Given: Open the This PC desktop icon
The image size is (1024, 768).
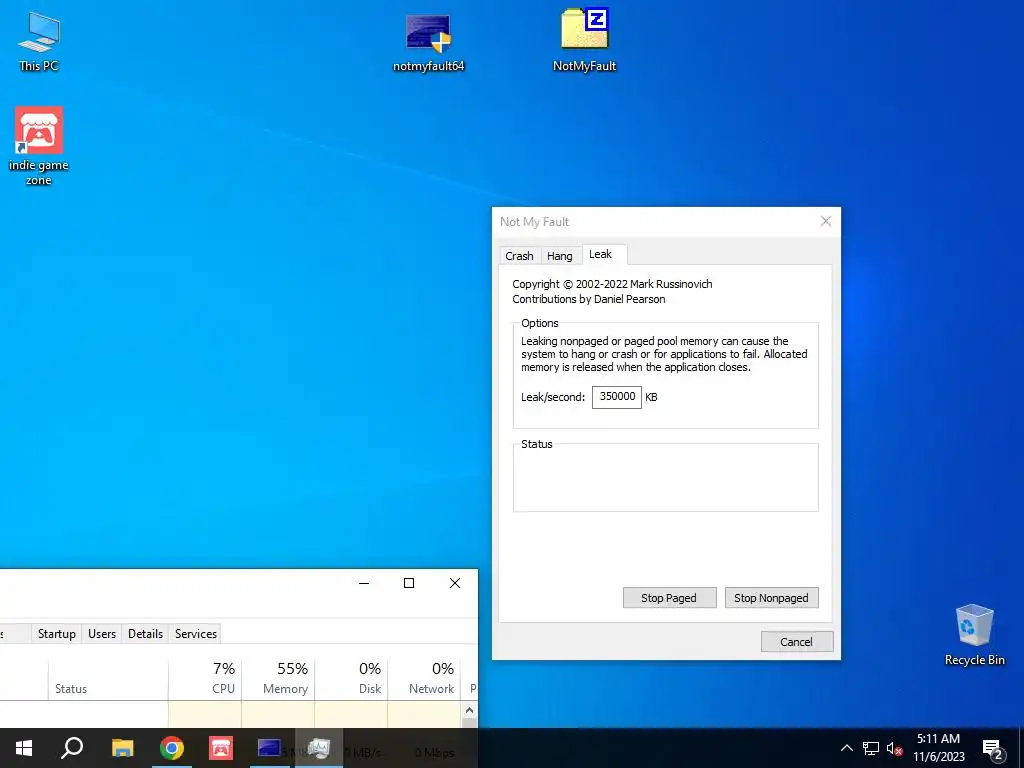Looking at the screenshot, I should 39,40.
